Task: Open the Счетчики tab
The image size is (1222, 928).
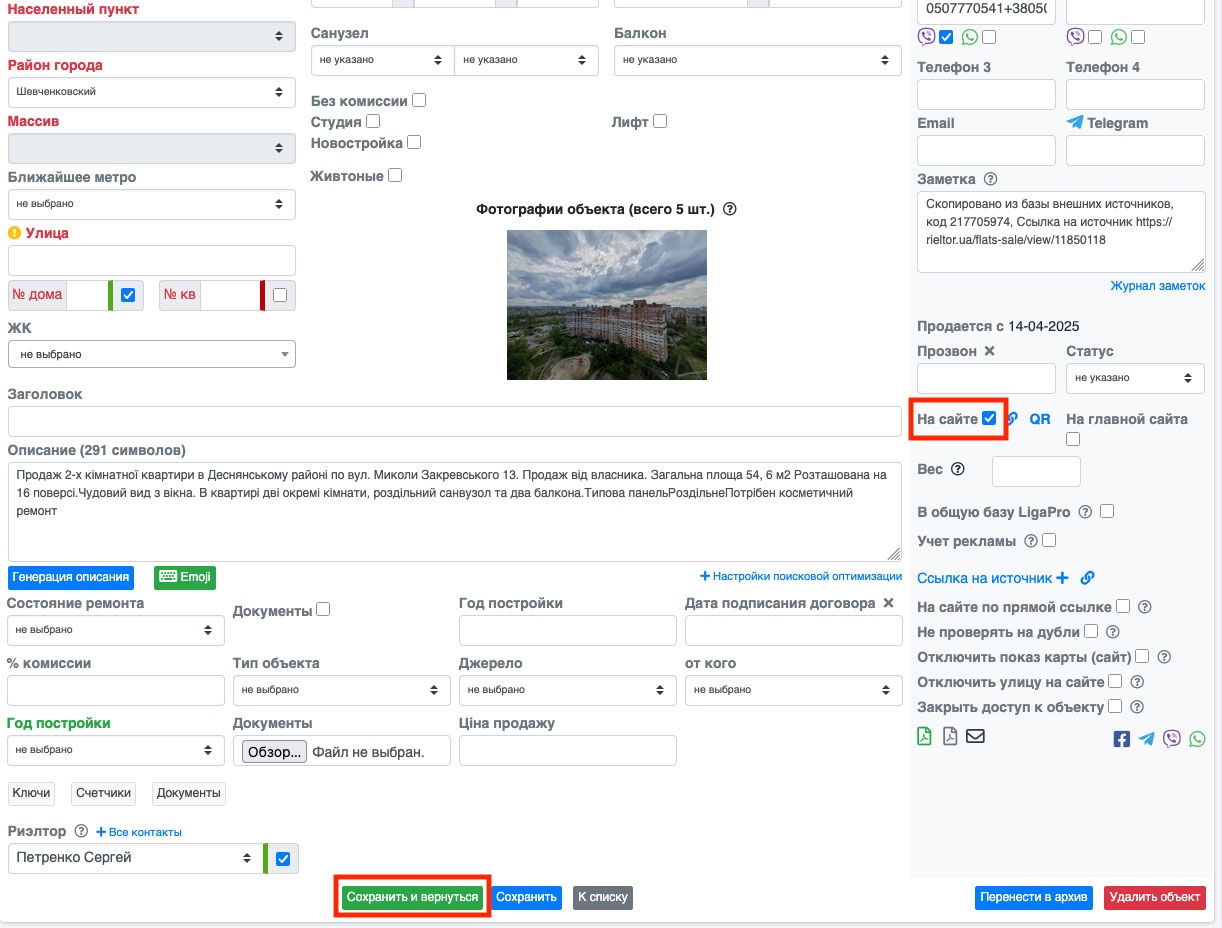Action: [x=104, y=793]
